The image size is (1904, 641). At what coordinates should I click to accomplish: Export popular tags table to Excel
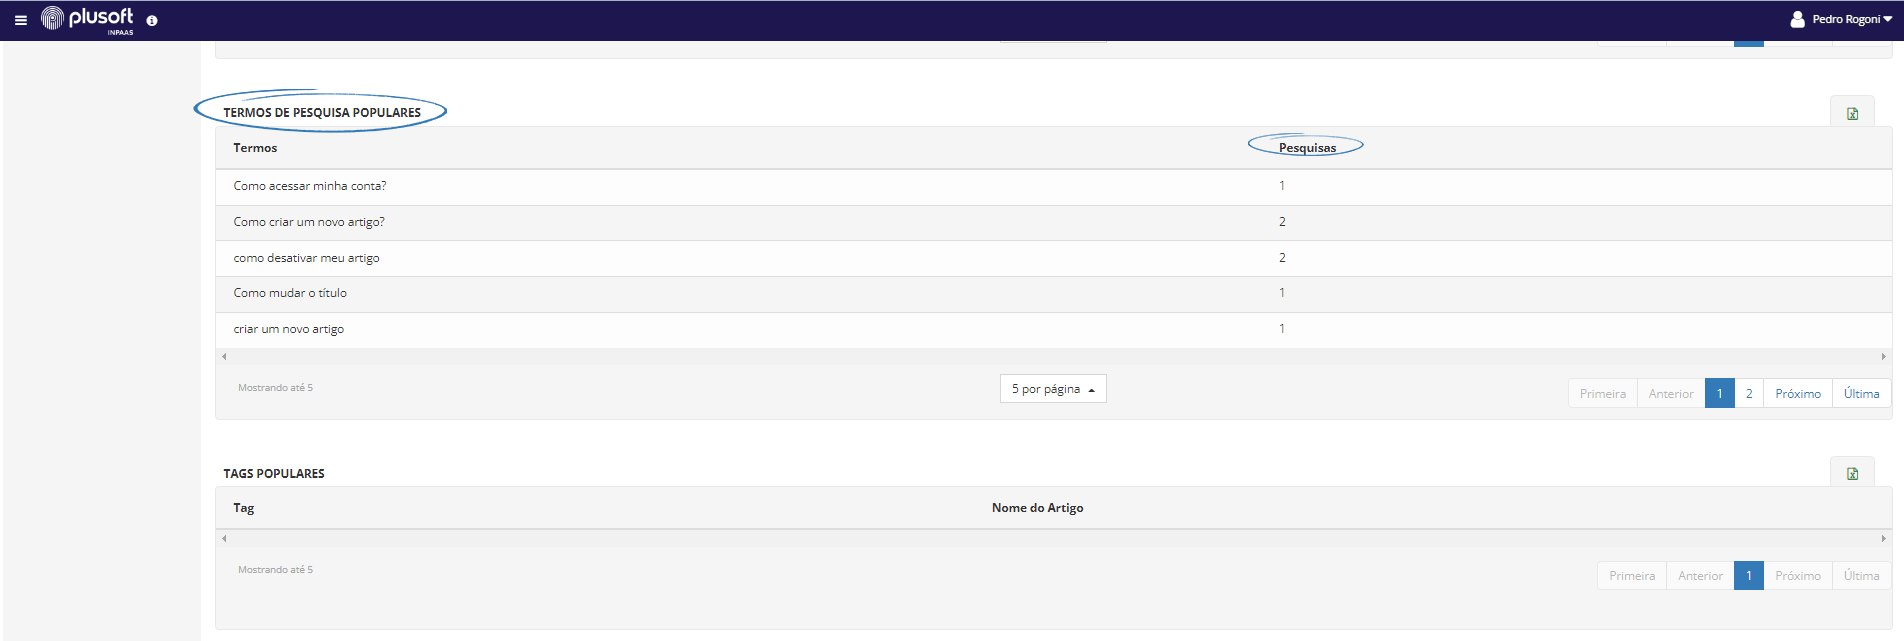click(x=1852, y=473)
